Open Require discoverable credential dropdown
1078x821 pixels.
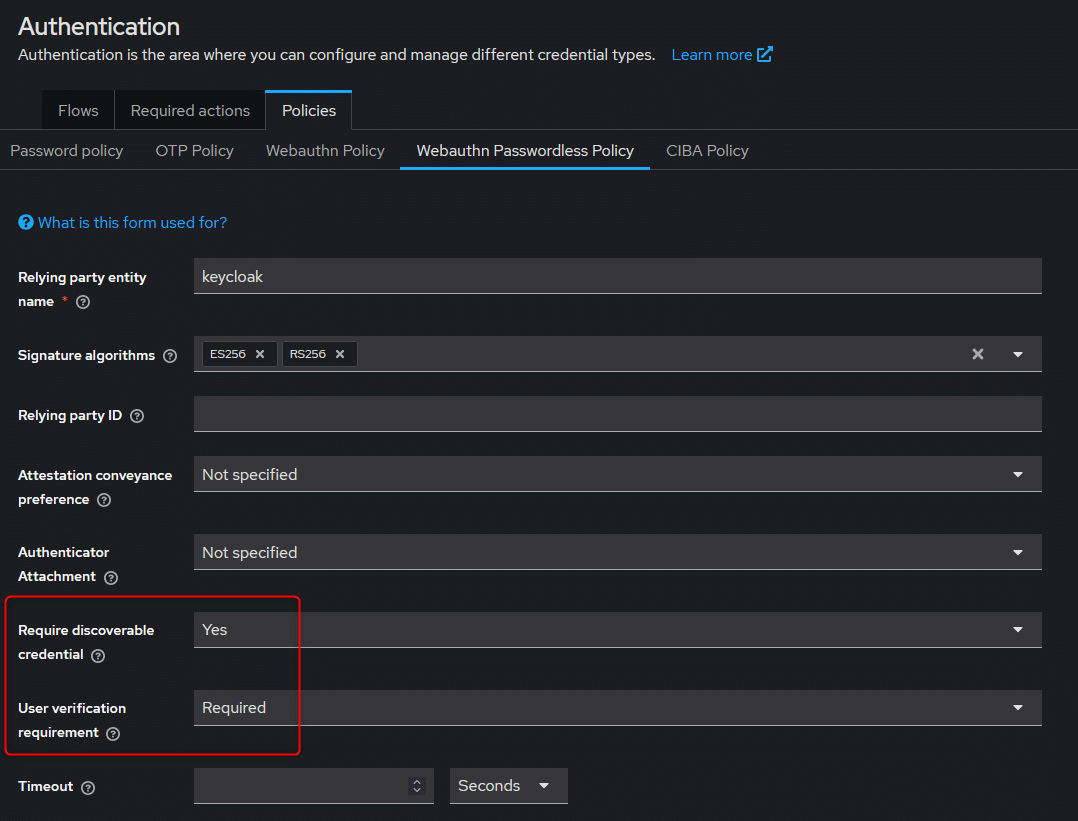[617, 630]
